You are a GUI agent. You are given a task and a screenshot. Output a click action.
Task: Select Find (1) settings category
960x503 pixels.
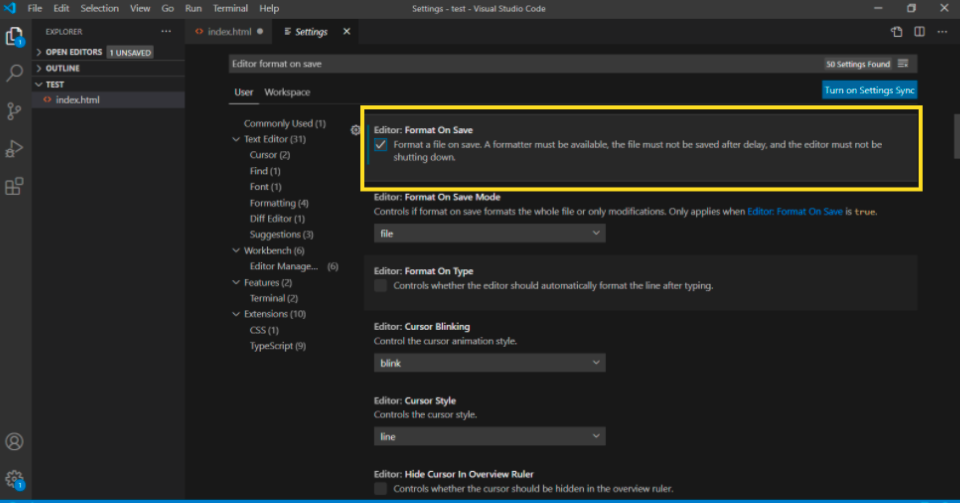pyautogui.click(x=264, y=171)
